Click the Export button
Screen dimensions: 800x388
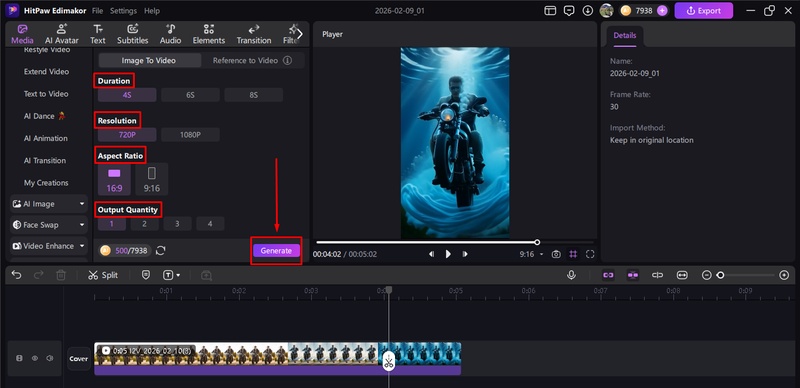click(x=704, y=10)
